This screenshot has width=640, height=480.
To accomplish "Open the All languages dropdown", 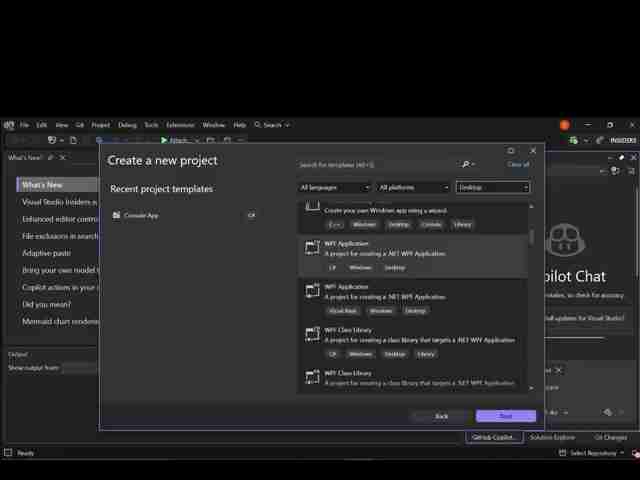I will [334, 188].
